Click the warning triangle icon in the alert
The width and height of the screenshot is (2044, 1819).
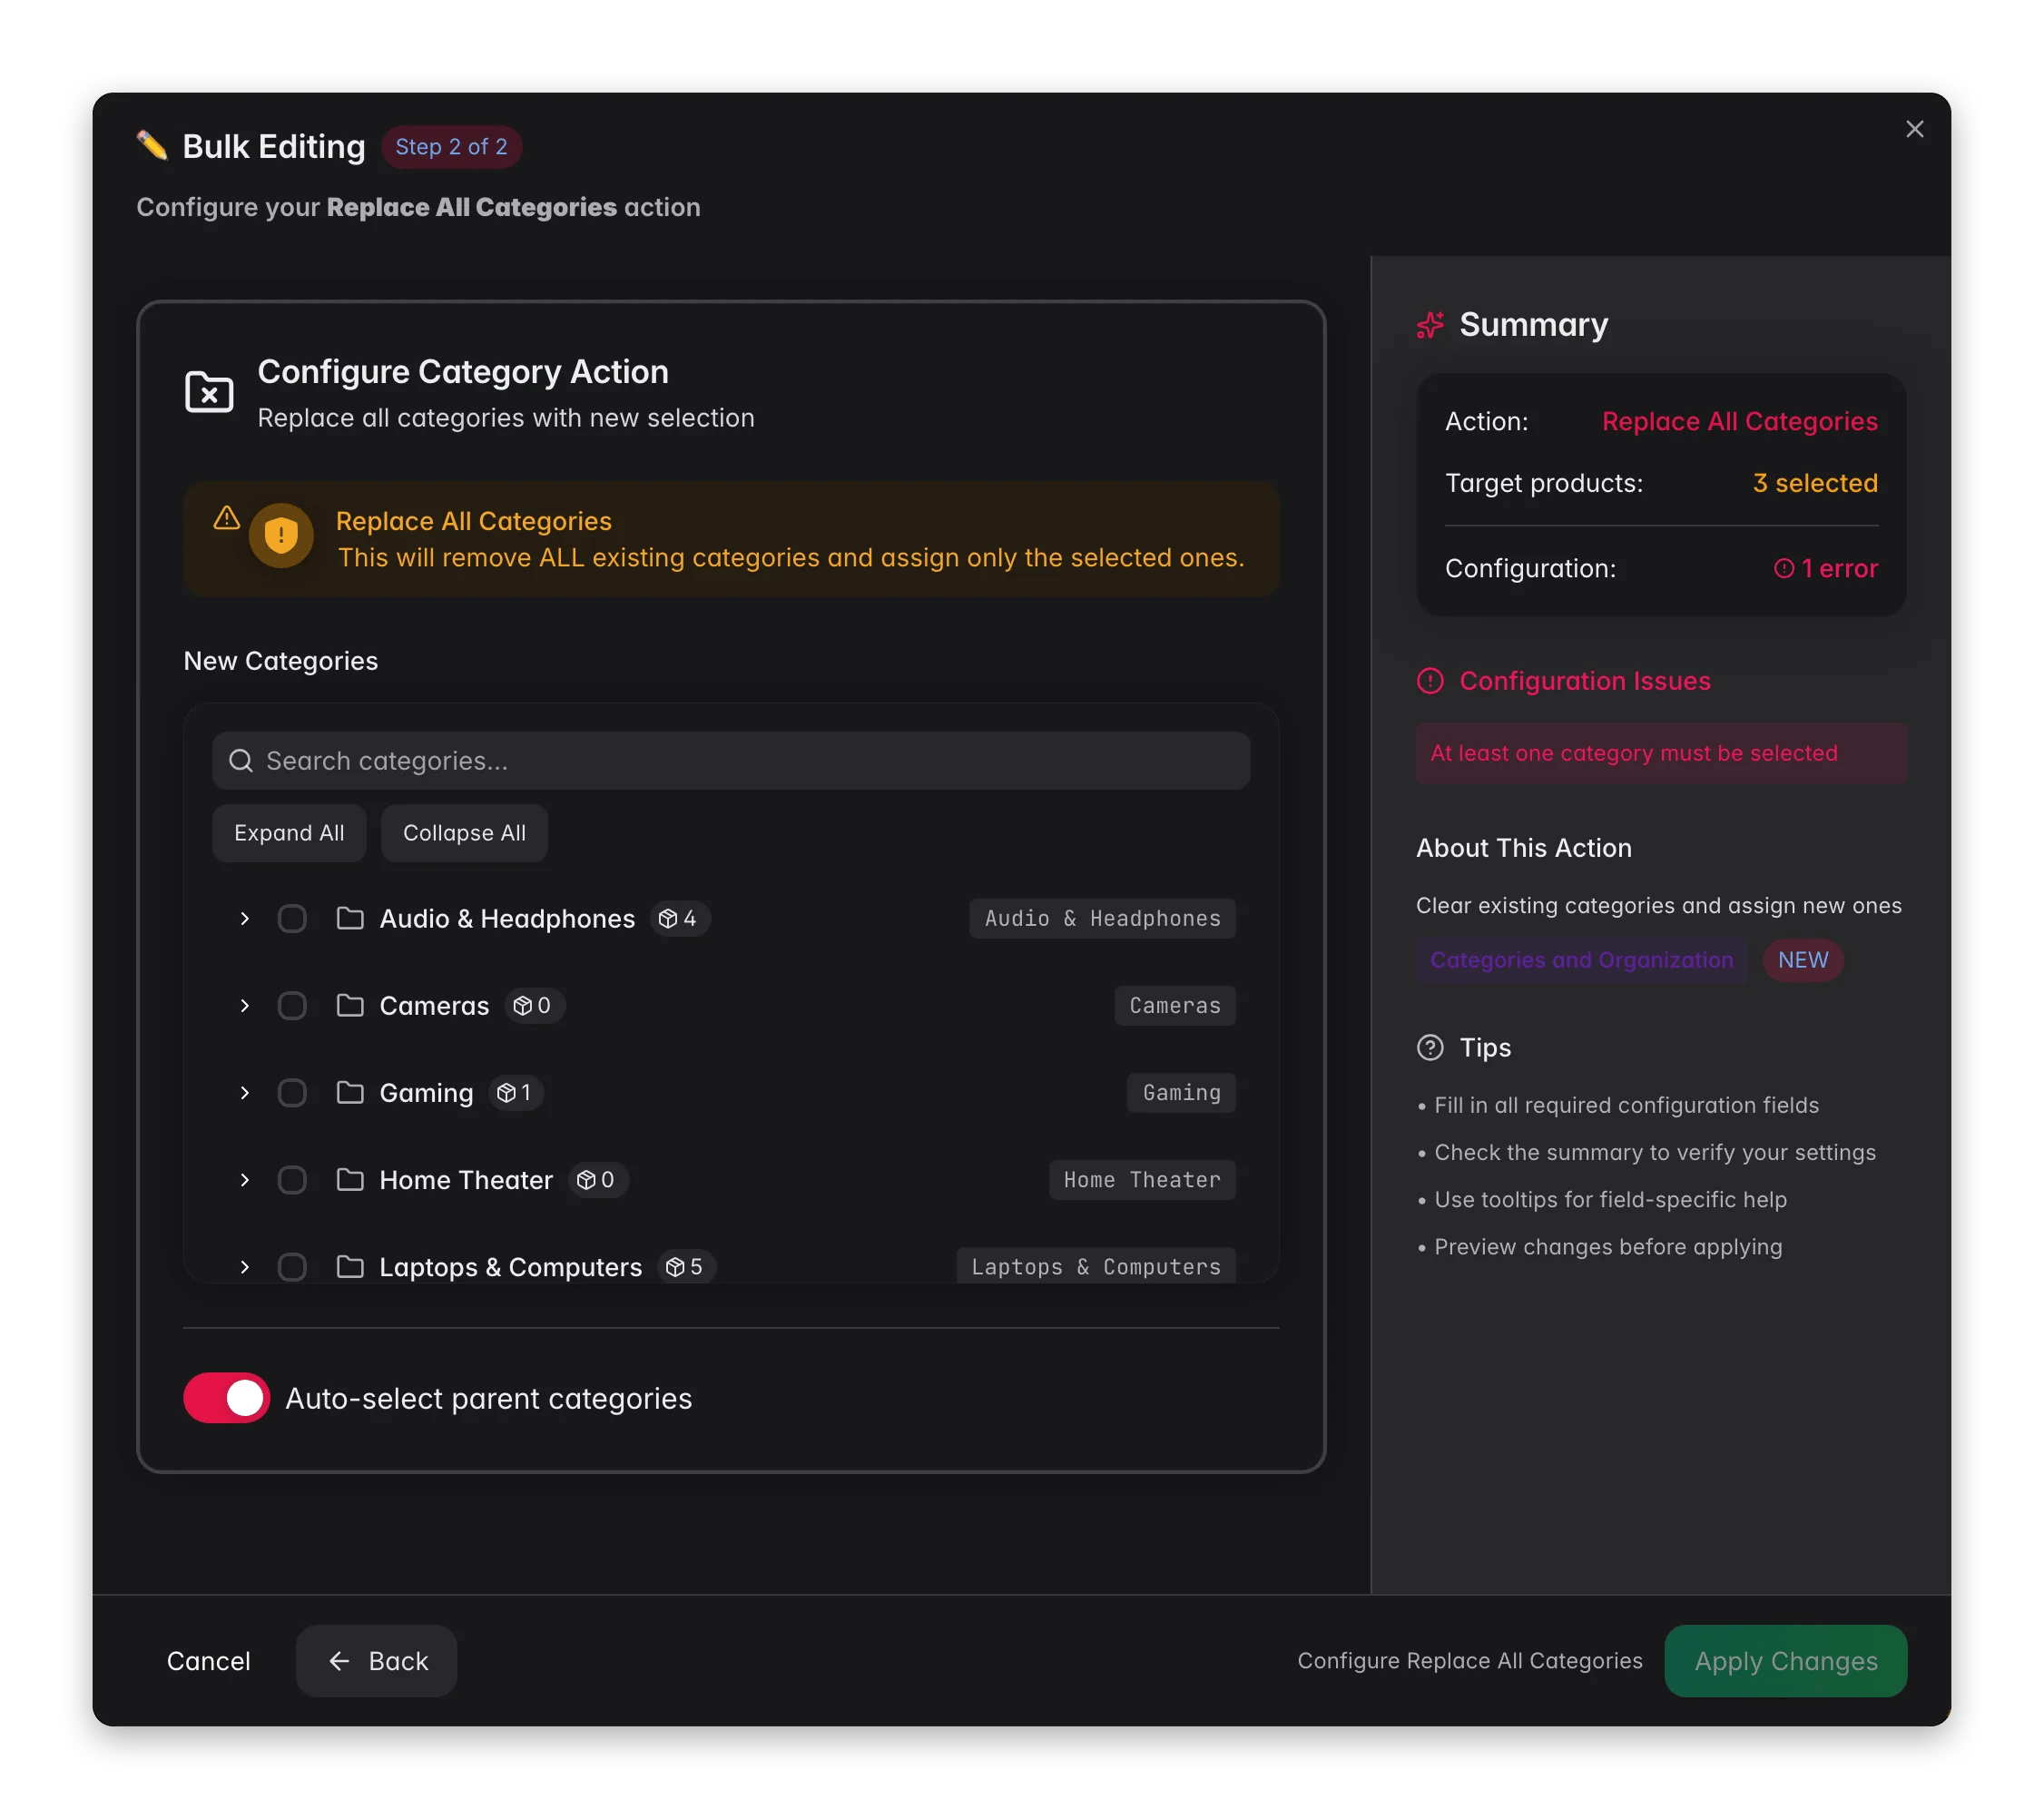click(227, 517)
